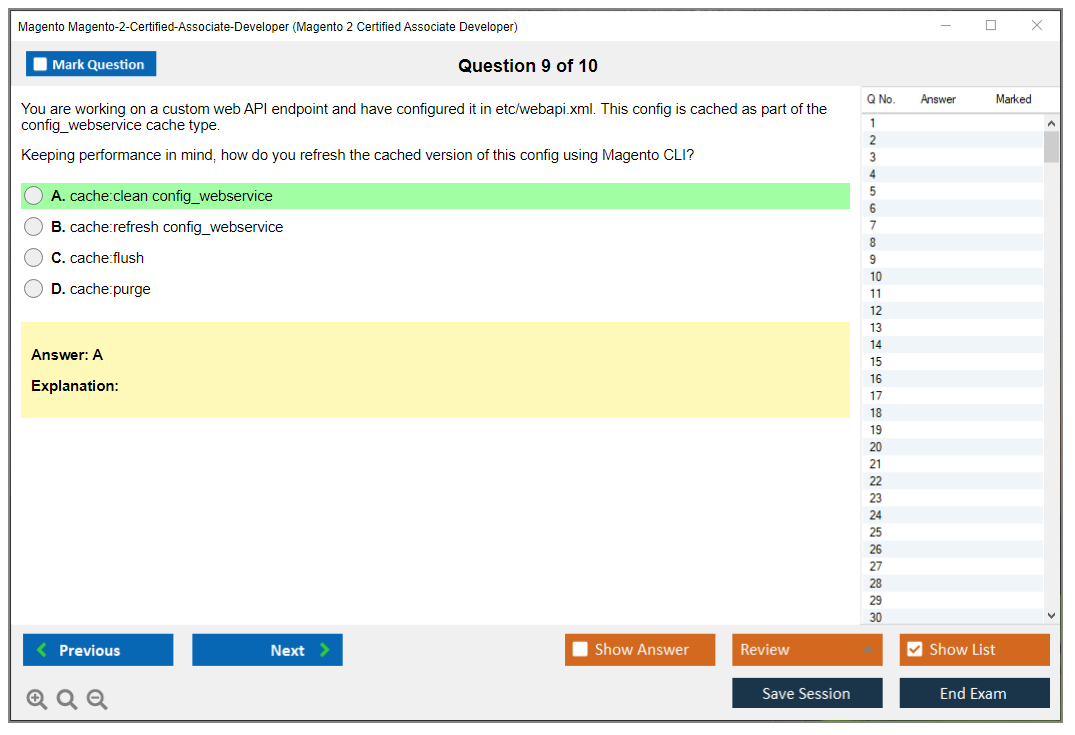Choose option B cache:refresh config_webservice

tap(34, 227)
